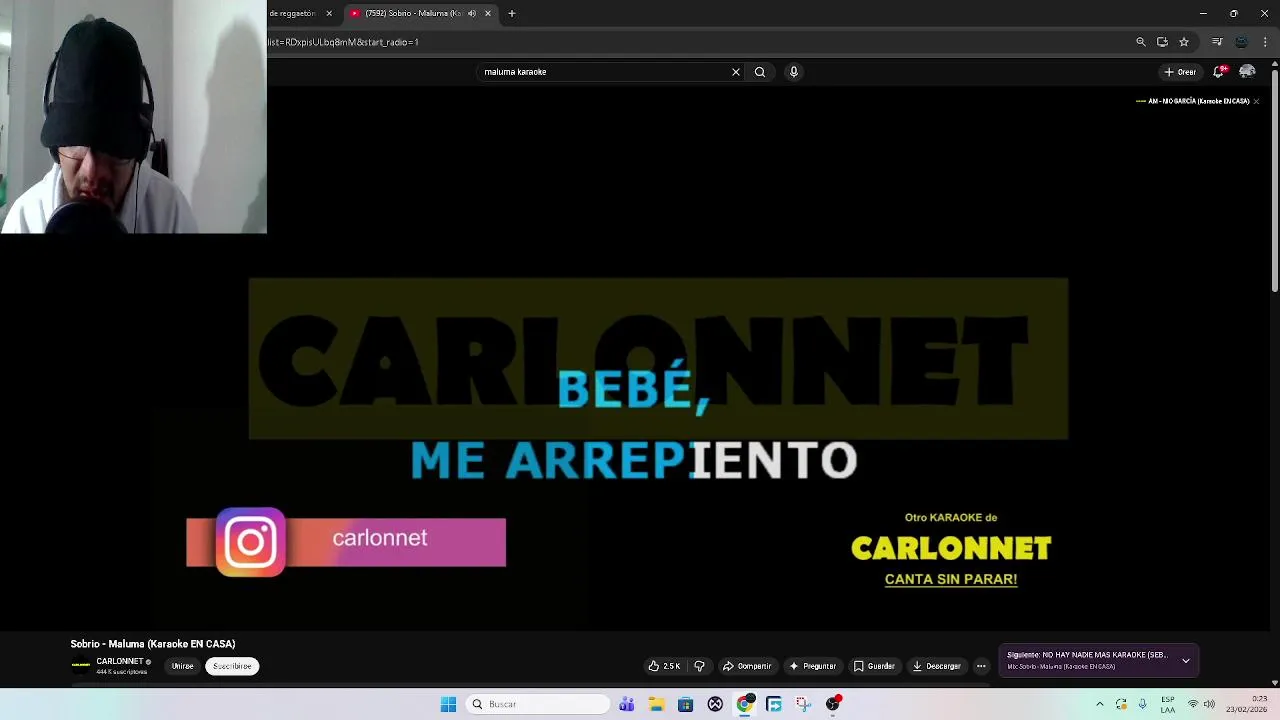Click the Preguntar button
The height and width of the screenshot is (720, 1280).
pyautogui.click(x=813, y=666)
